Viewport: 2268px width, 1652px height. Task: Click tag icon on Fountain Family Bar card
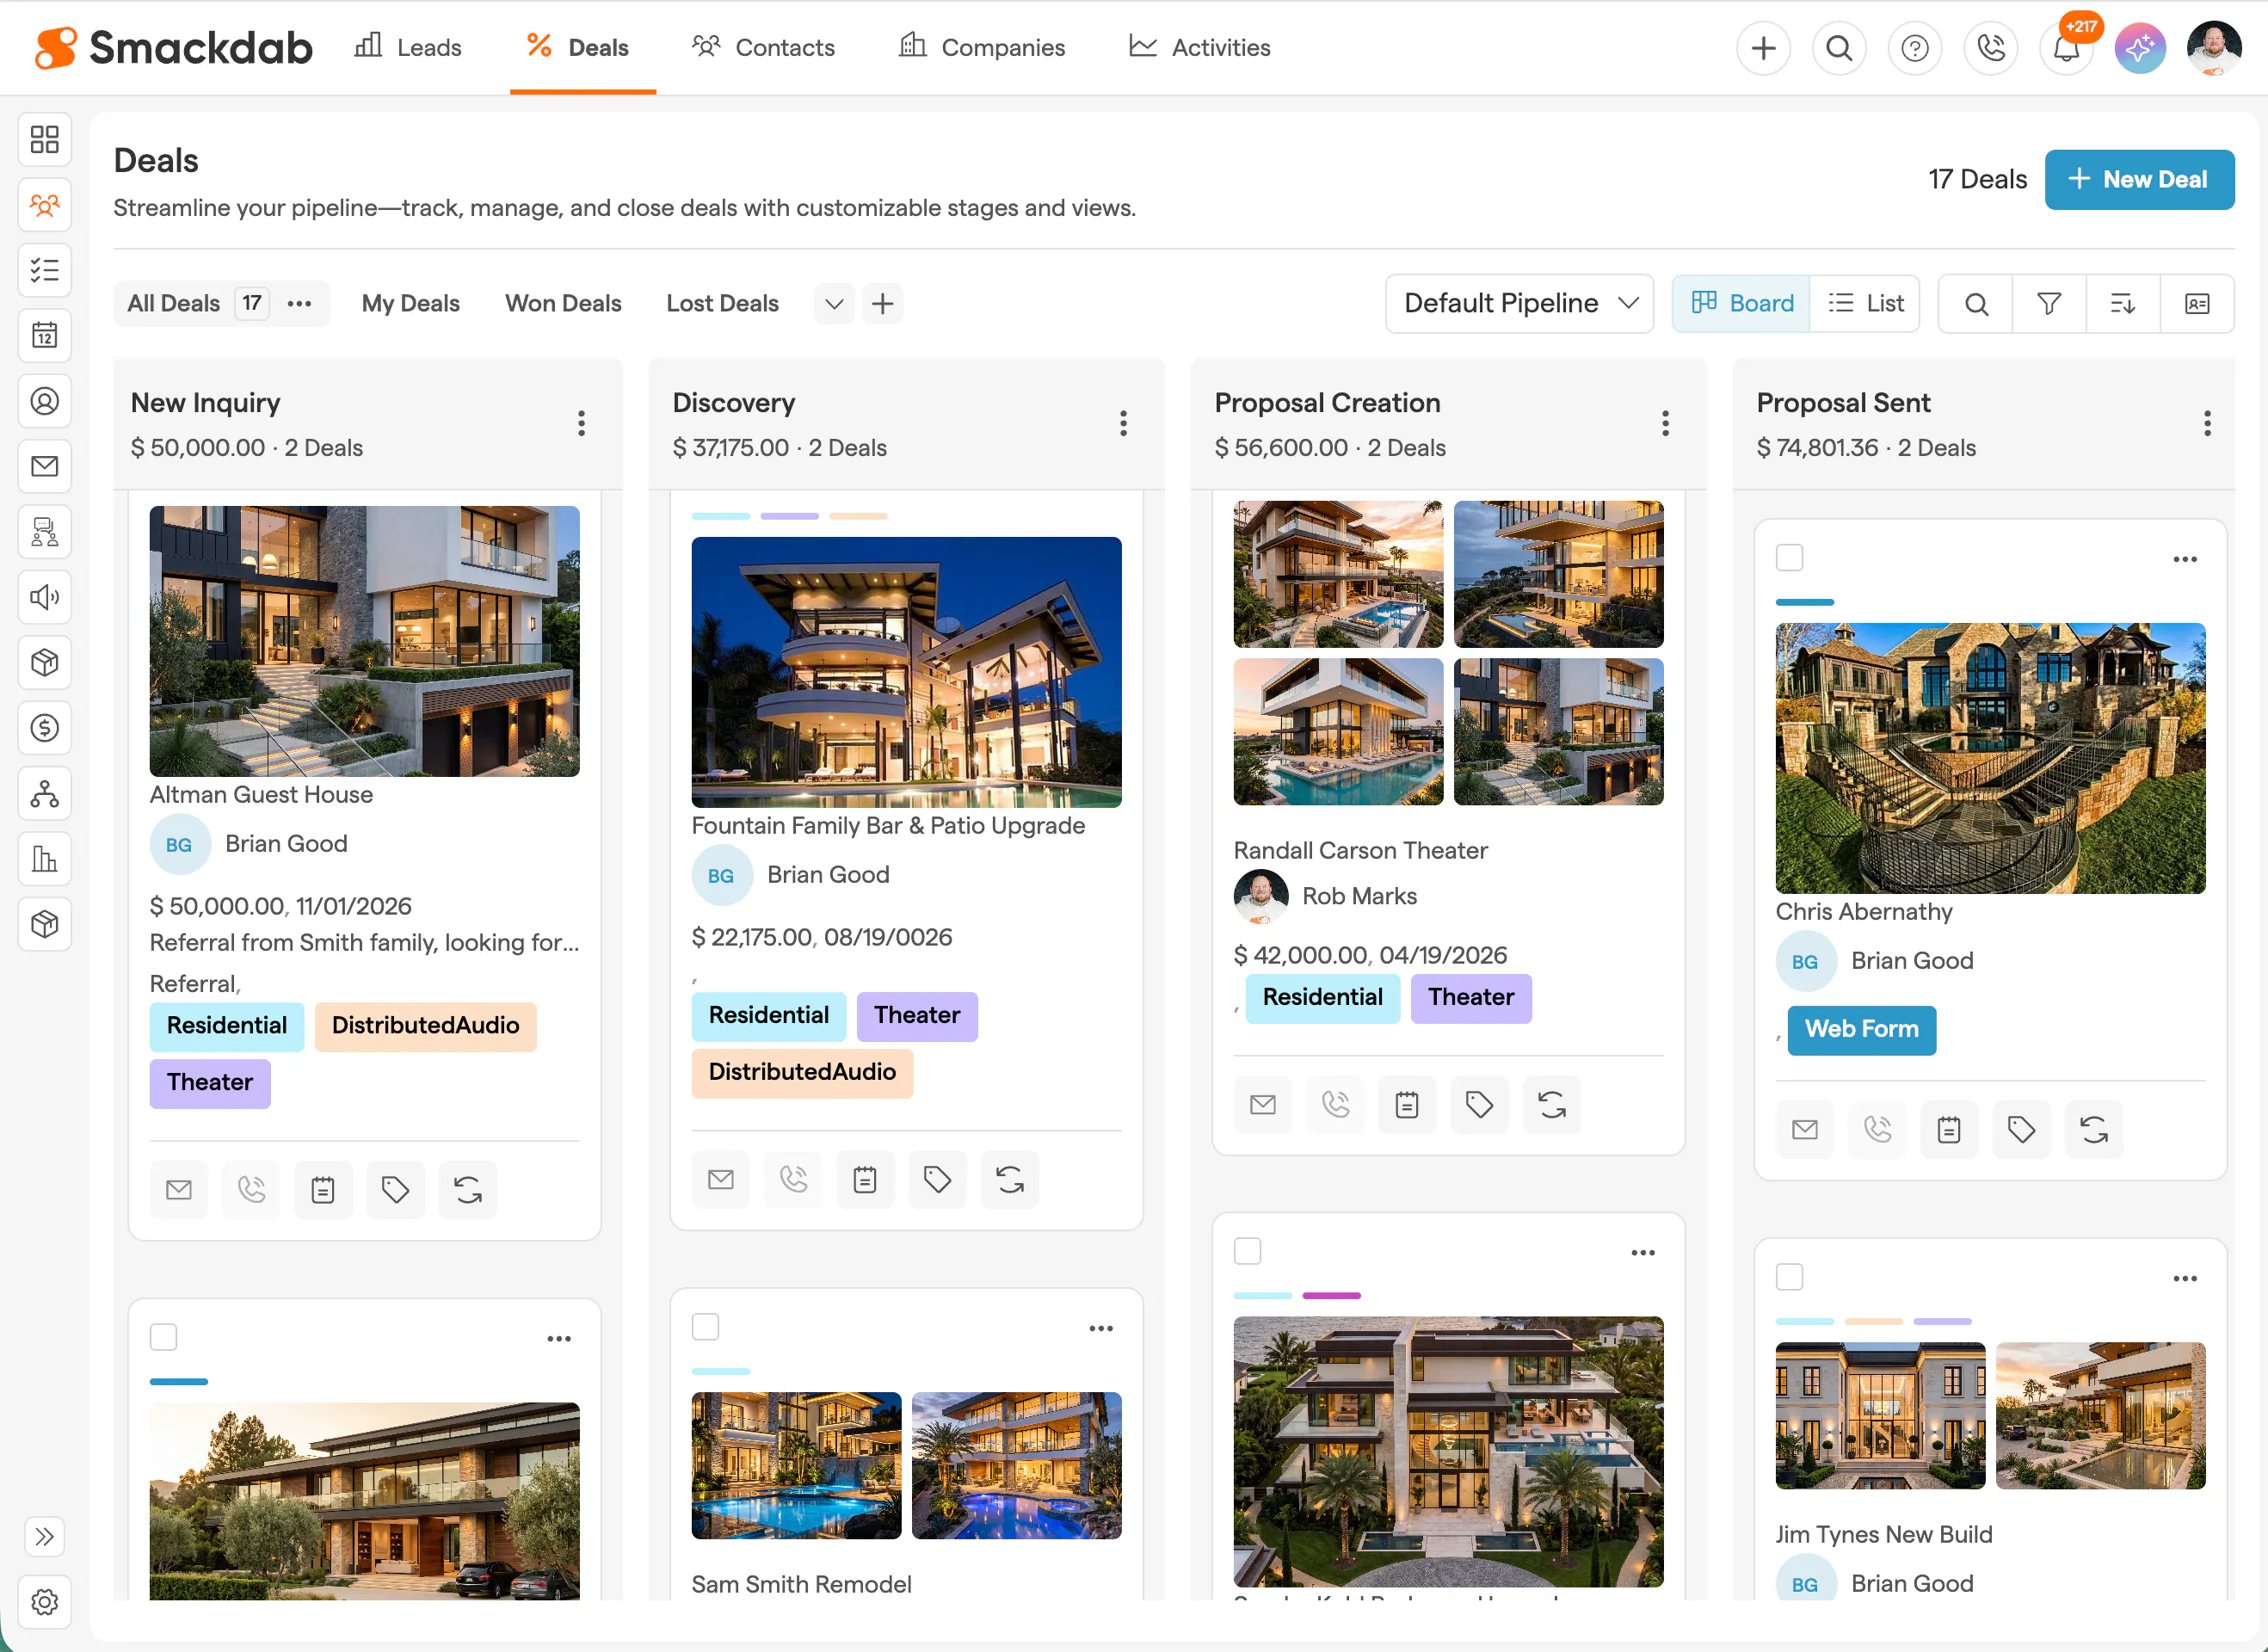click(x=937, y=1180)
